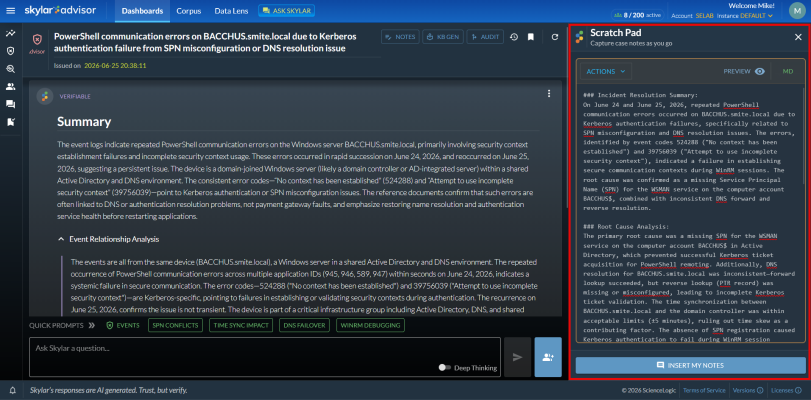Click '### Root Cause Analysis:' note line
Screen dimensions: 811x400
[626, 227]
